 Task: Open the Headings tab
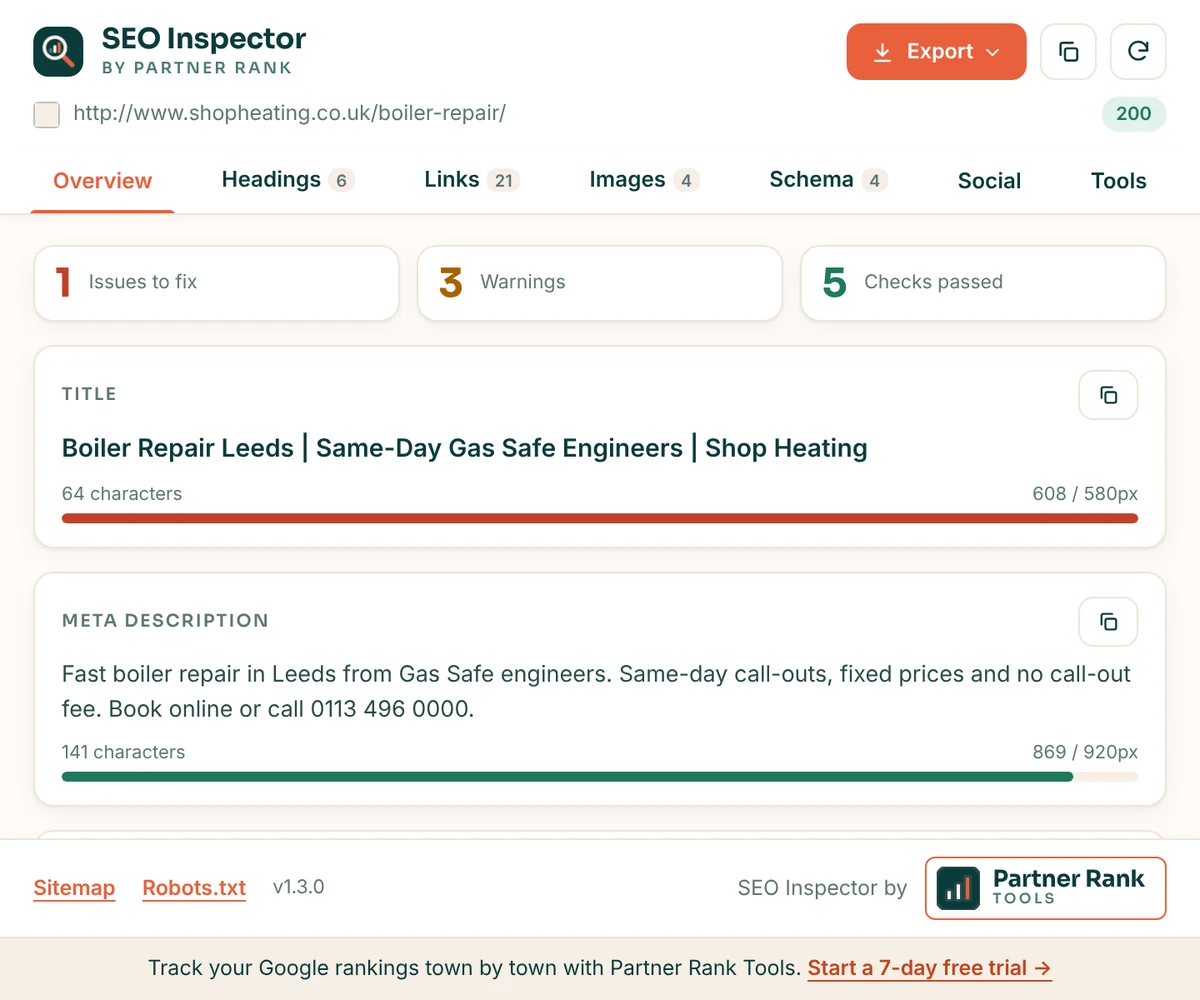pos(288,181)
